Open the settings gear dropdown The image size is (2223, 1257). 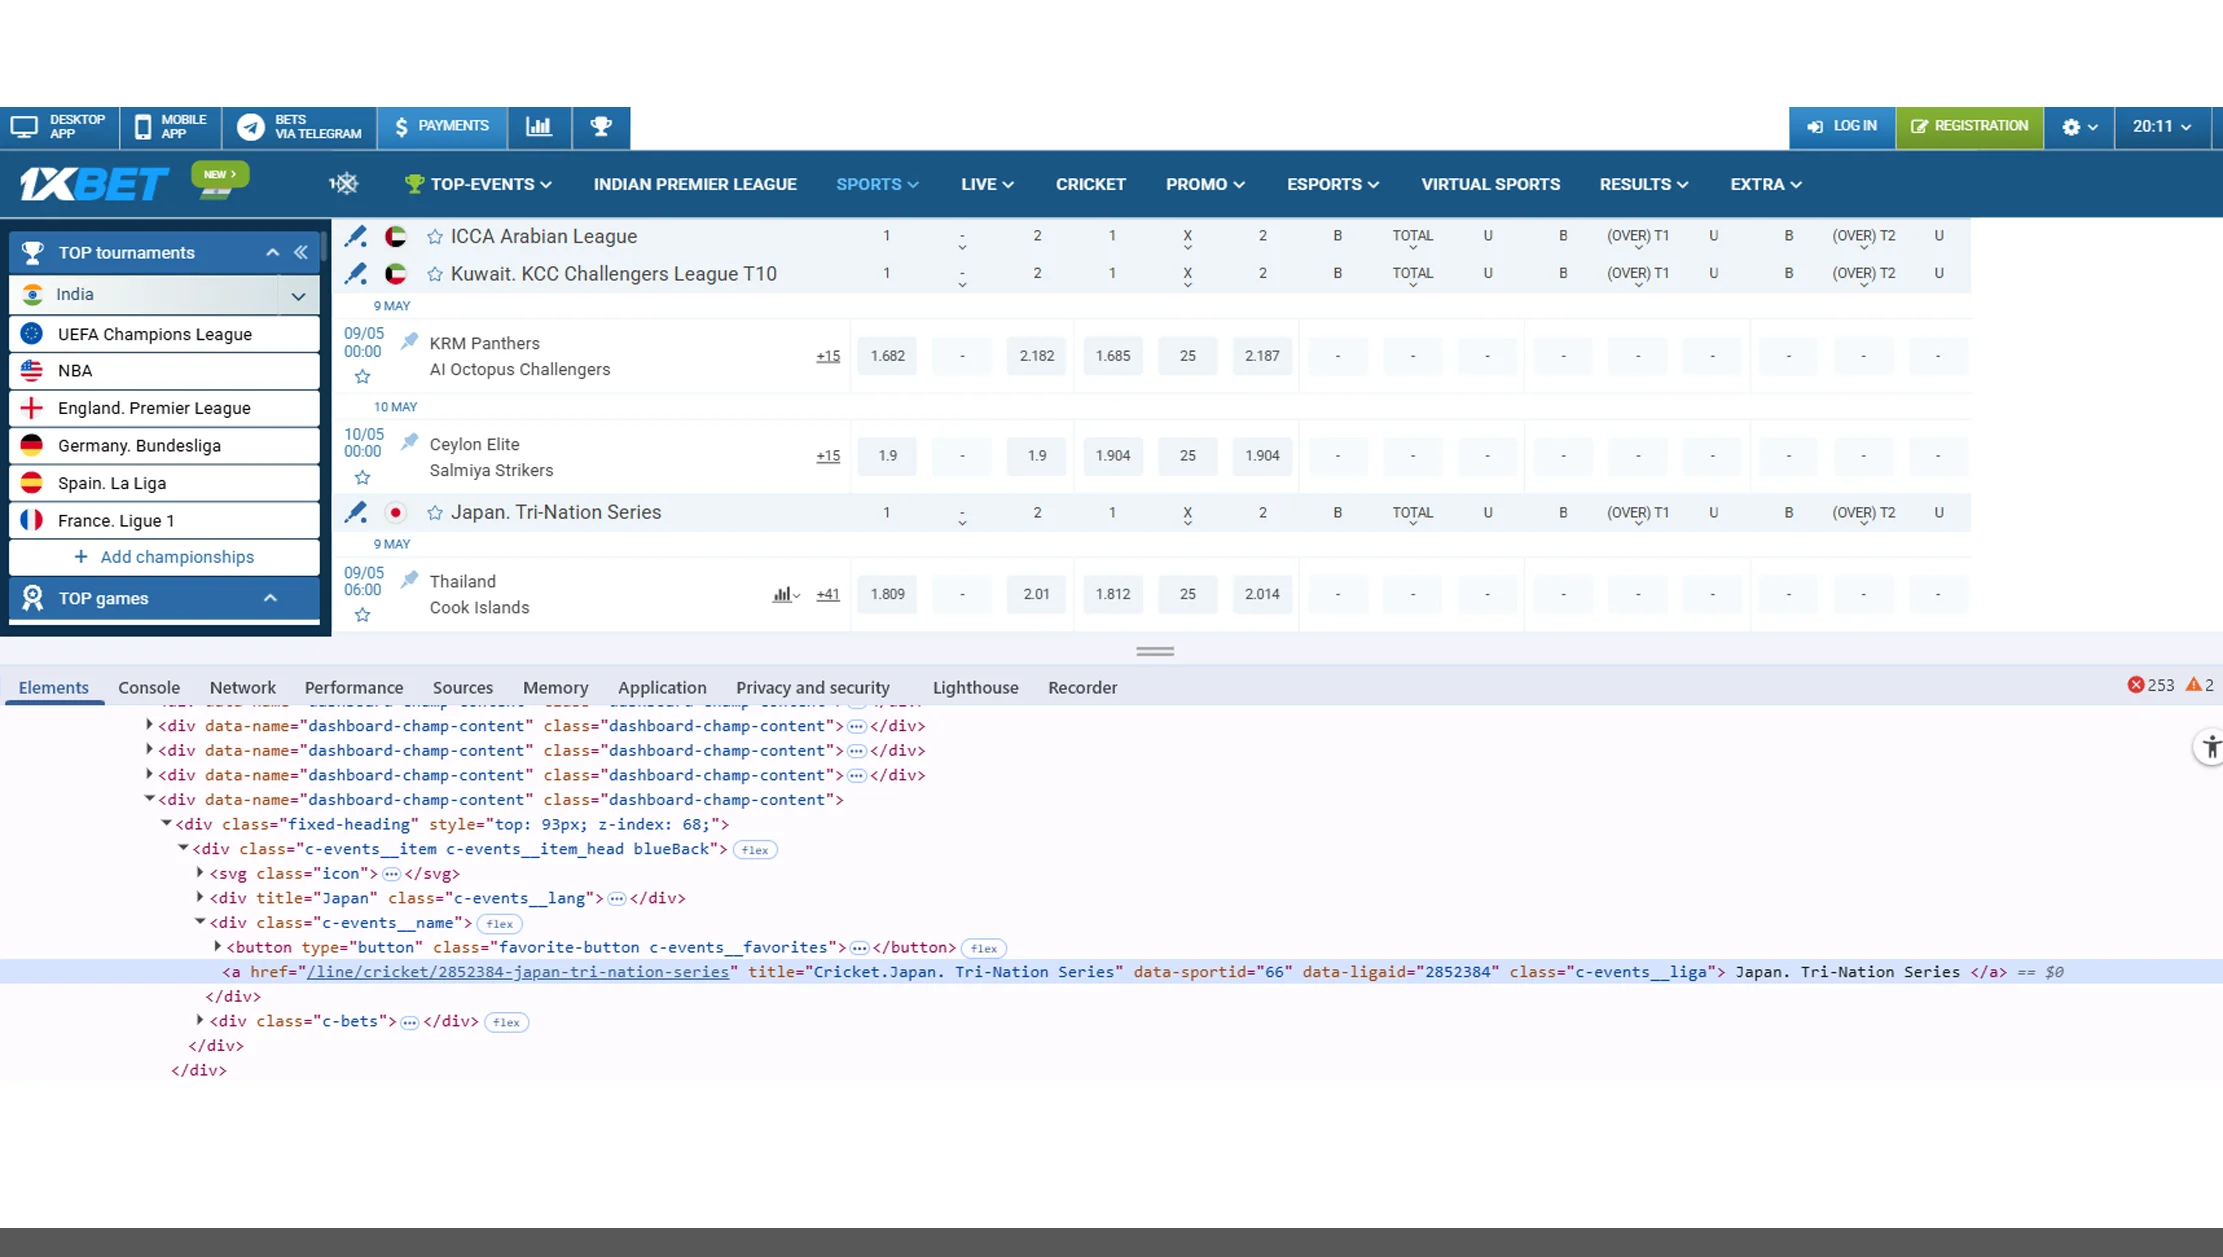coord(2079,127)
